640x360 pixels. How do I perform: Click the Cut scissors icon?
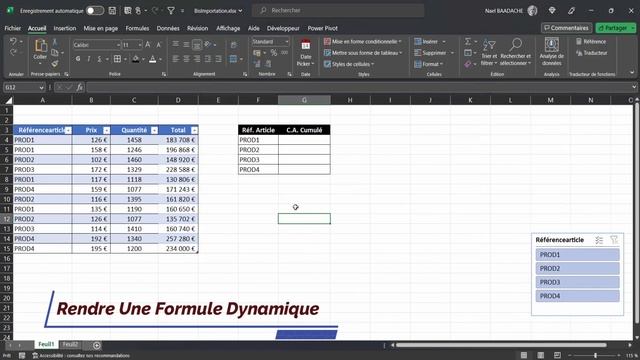(55, 42)
